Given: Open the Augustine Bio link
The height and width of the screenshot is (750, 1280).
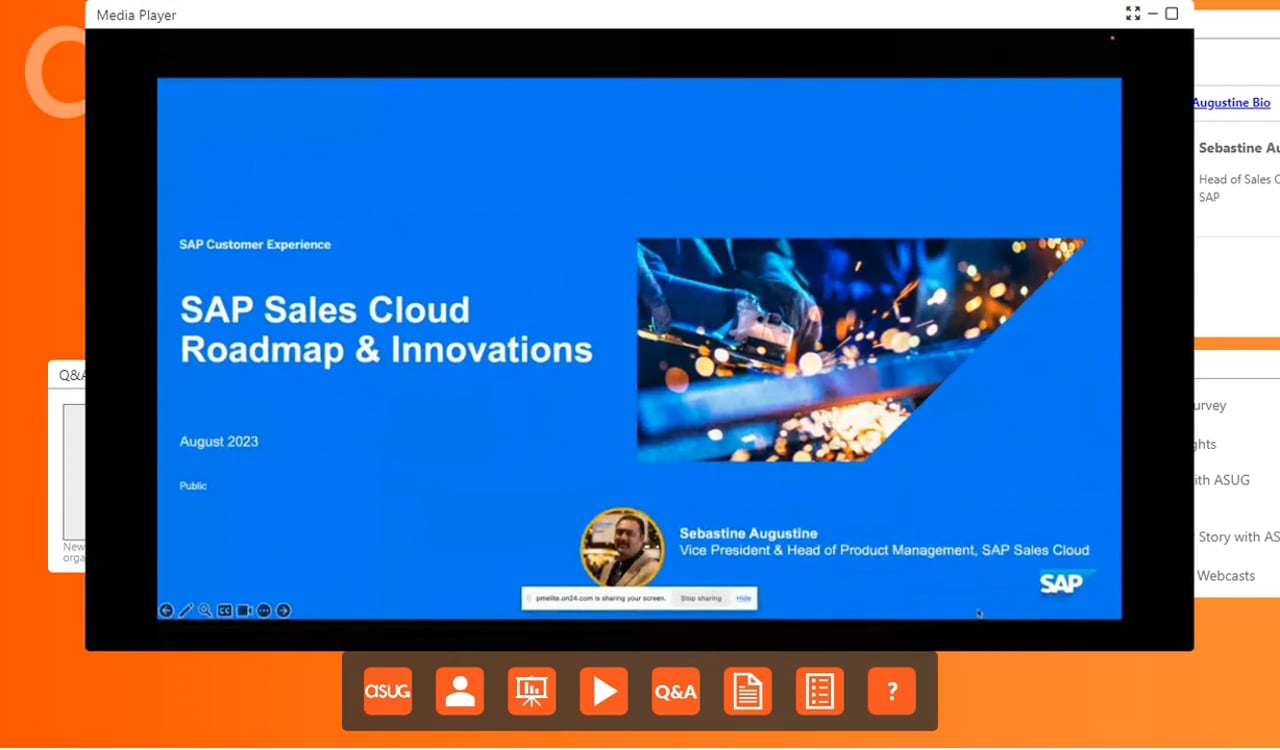Looking at the screenshot, I should pyautogui.click(x=1231, y=102).
